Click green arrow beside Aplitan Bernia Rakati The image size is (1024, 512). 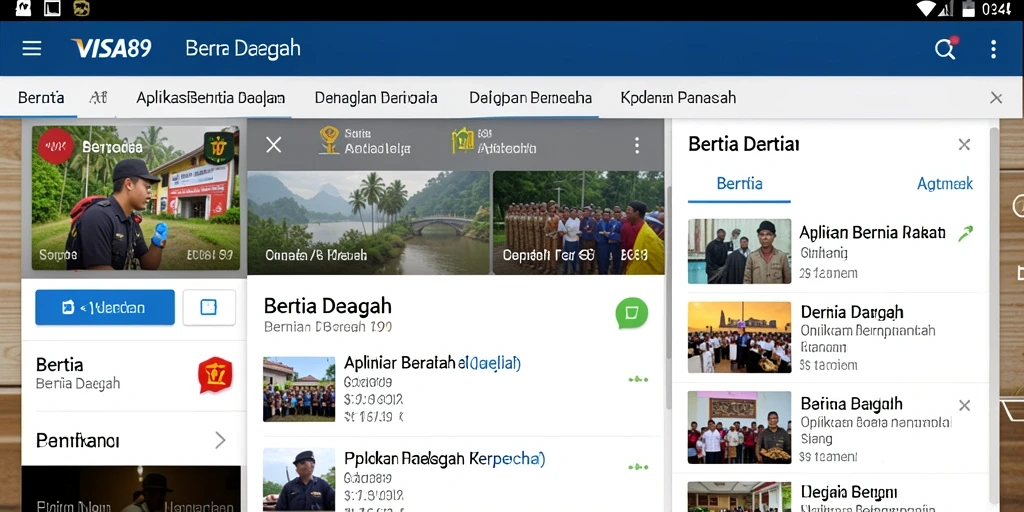point(965,233)
